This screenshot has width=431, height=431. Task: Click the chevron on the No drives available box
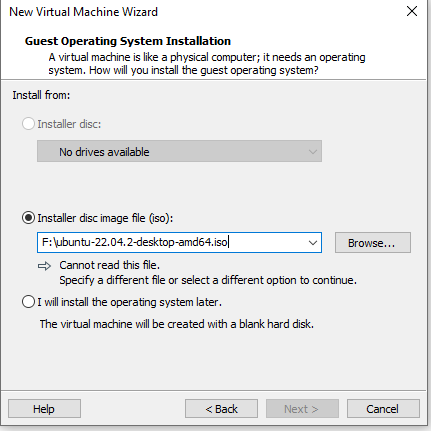312,152
